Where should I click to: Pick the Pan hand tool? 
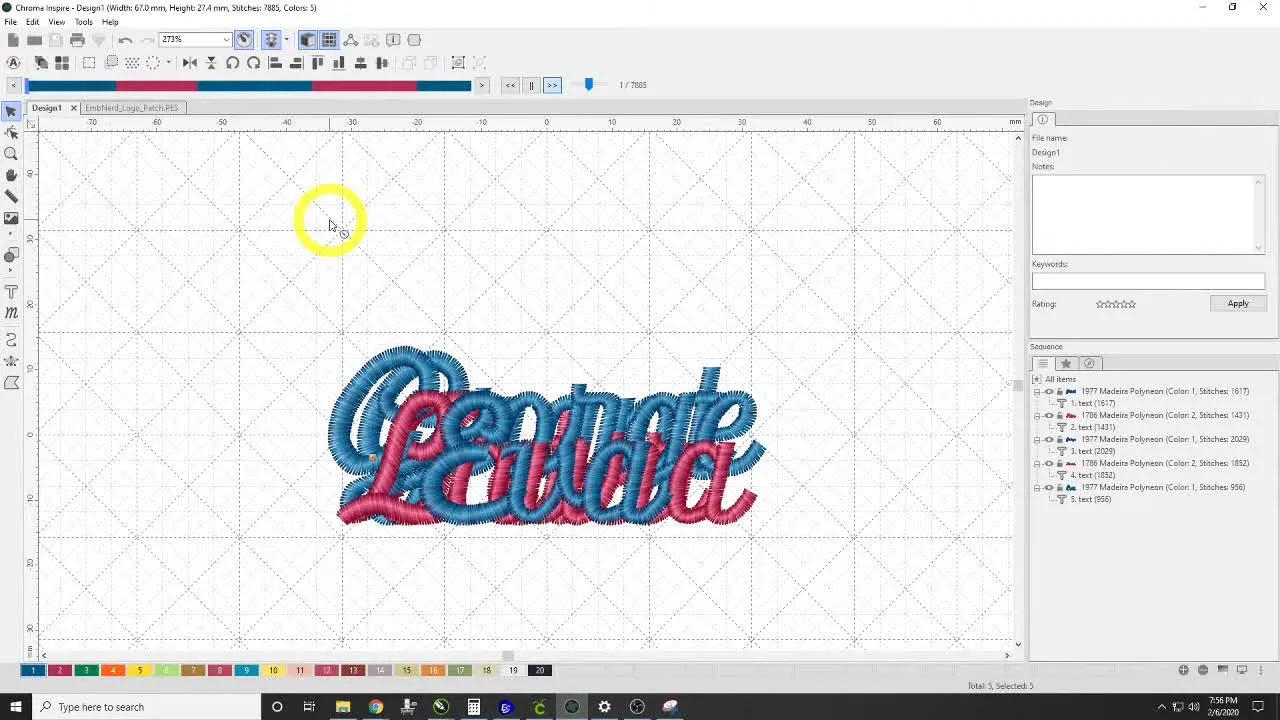(11, 175)
